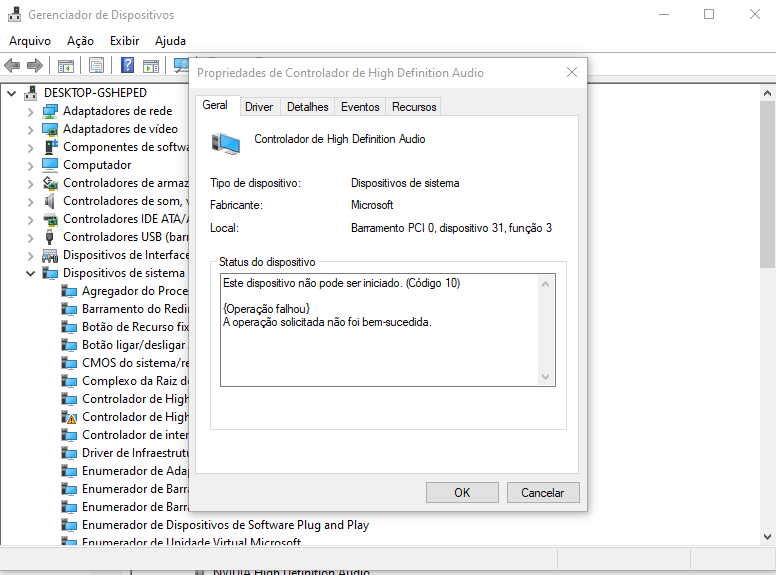Select Enumerador de Dispositivos de Software Plug and Play
776x575 pixels.
pyautogui.click(x=225, y=525)
